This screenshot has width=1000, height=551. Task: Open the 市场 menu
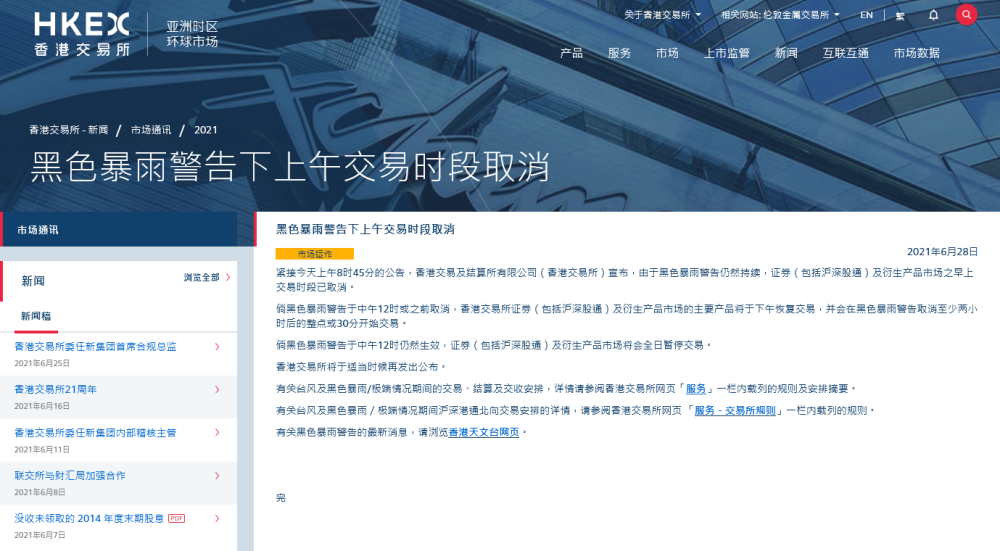[x=667, y=53]
